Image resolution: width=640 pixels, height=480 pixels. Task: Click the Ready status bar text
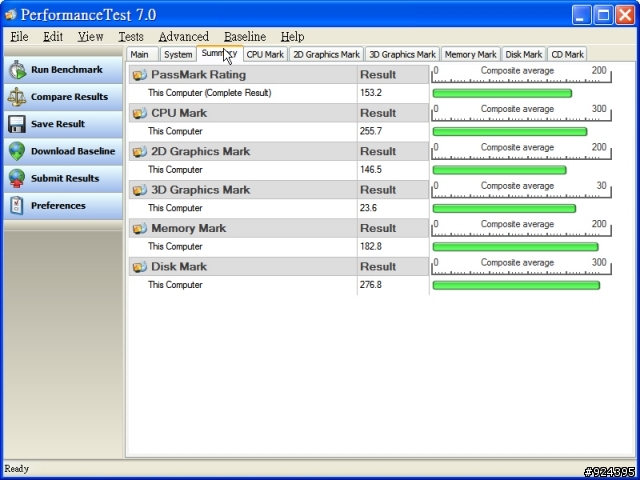tap(16, 469)
